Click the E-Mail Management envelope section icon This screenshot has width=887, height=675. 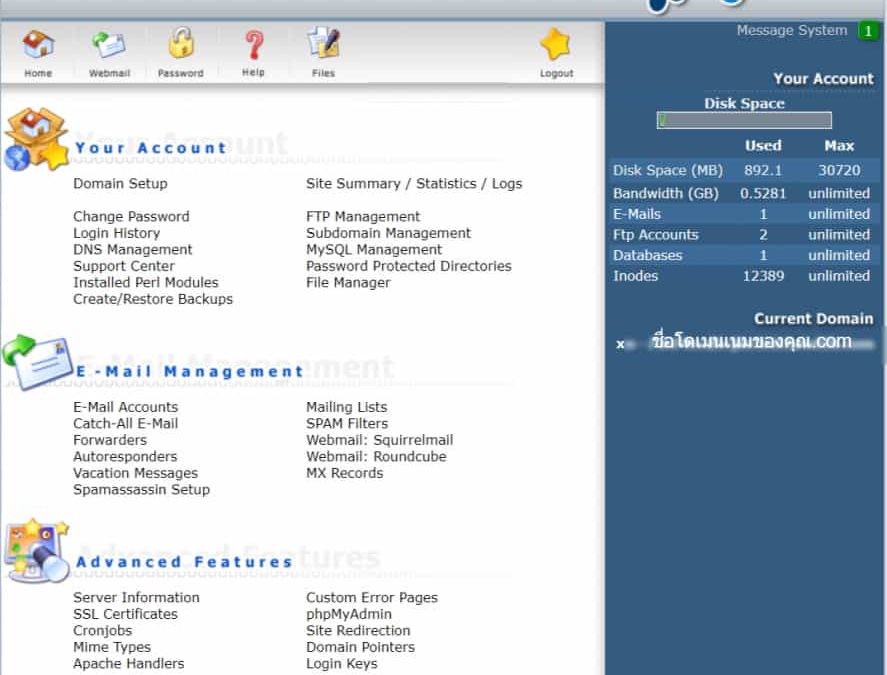click(x=37, y=362)
